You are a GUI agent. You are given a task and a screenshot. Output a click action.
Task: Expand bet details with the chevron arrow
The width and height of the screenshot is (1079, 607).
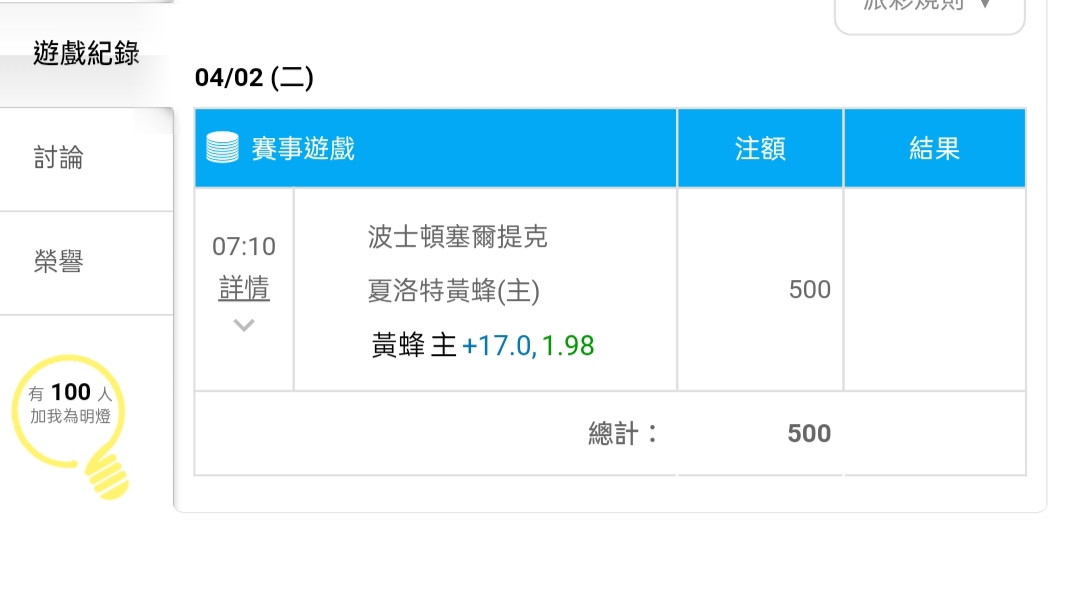click(244, 325)
